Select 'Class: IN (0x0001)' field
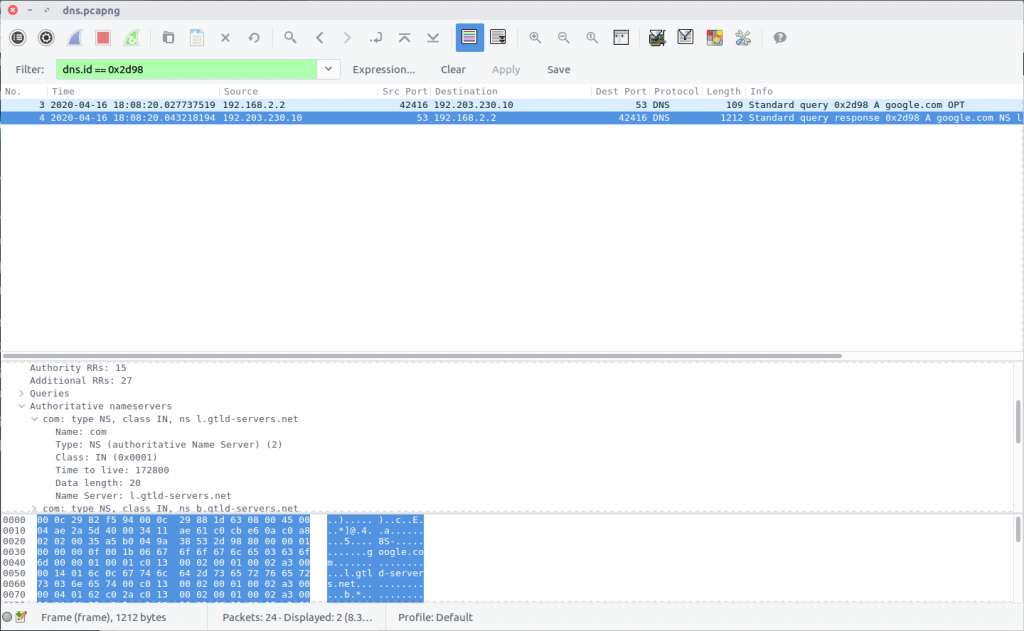 [106, 457]
